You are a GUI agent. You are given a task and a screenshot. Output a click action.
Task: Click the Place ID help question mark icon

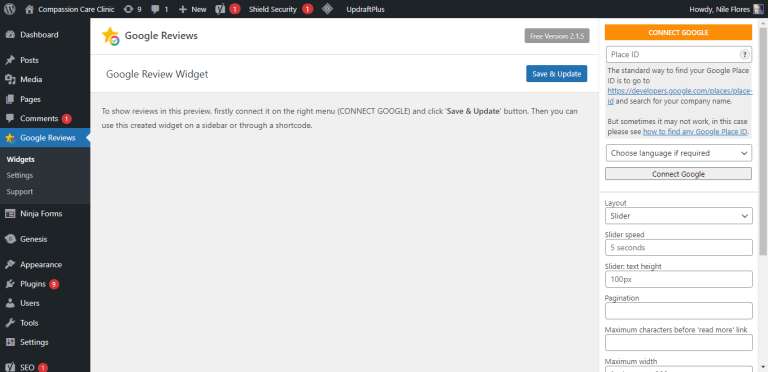(745, 54)
